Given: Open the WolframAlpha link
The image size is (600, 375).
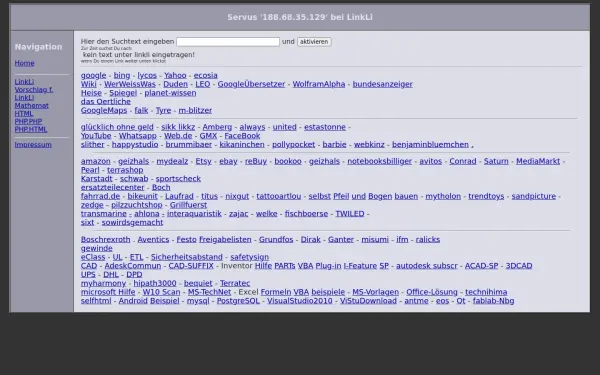Looking at the screenshot, I should [319, 84].
